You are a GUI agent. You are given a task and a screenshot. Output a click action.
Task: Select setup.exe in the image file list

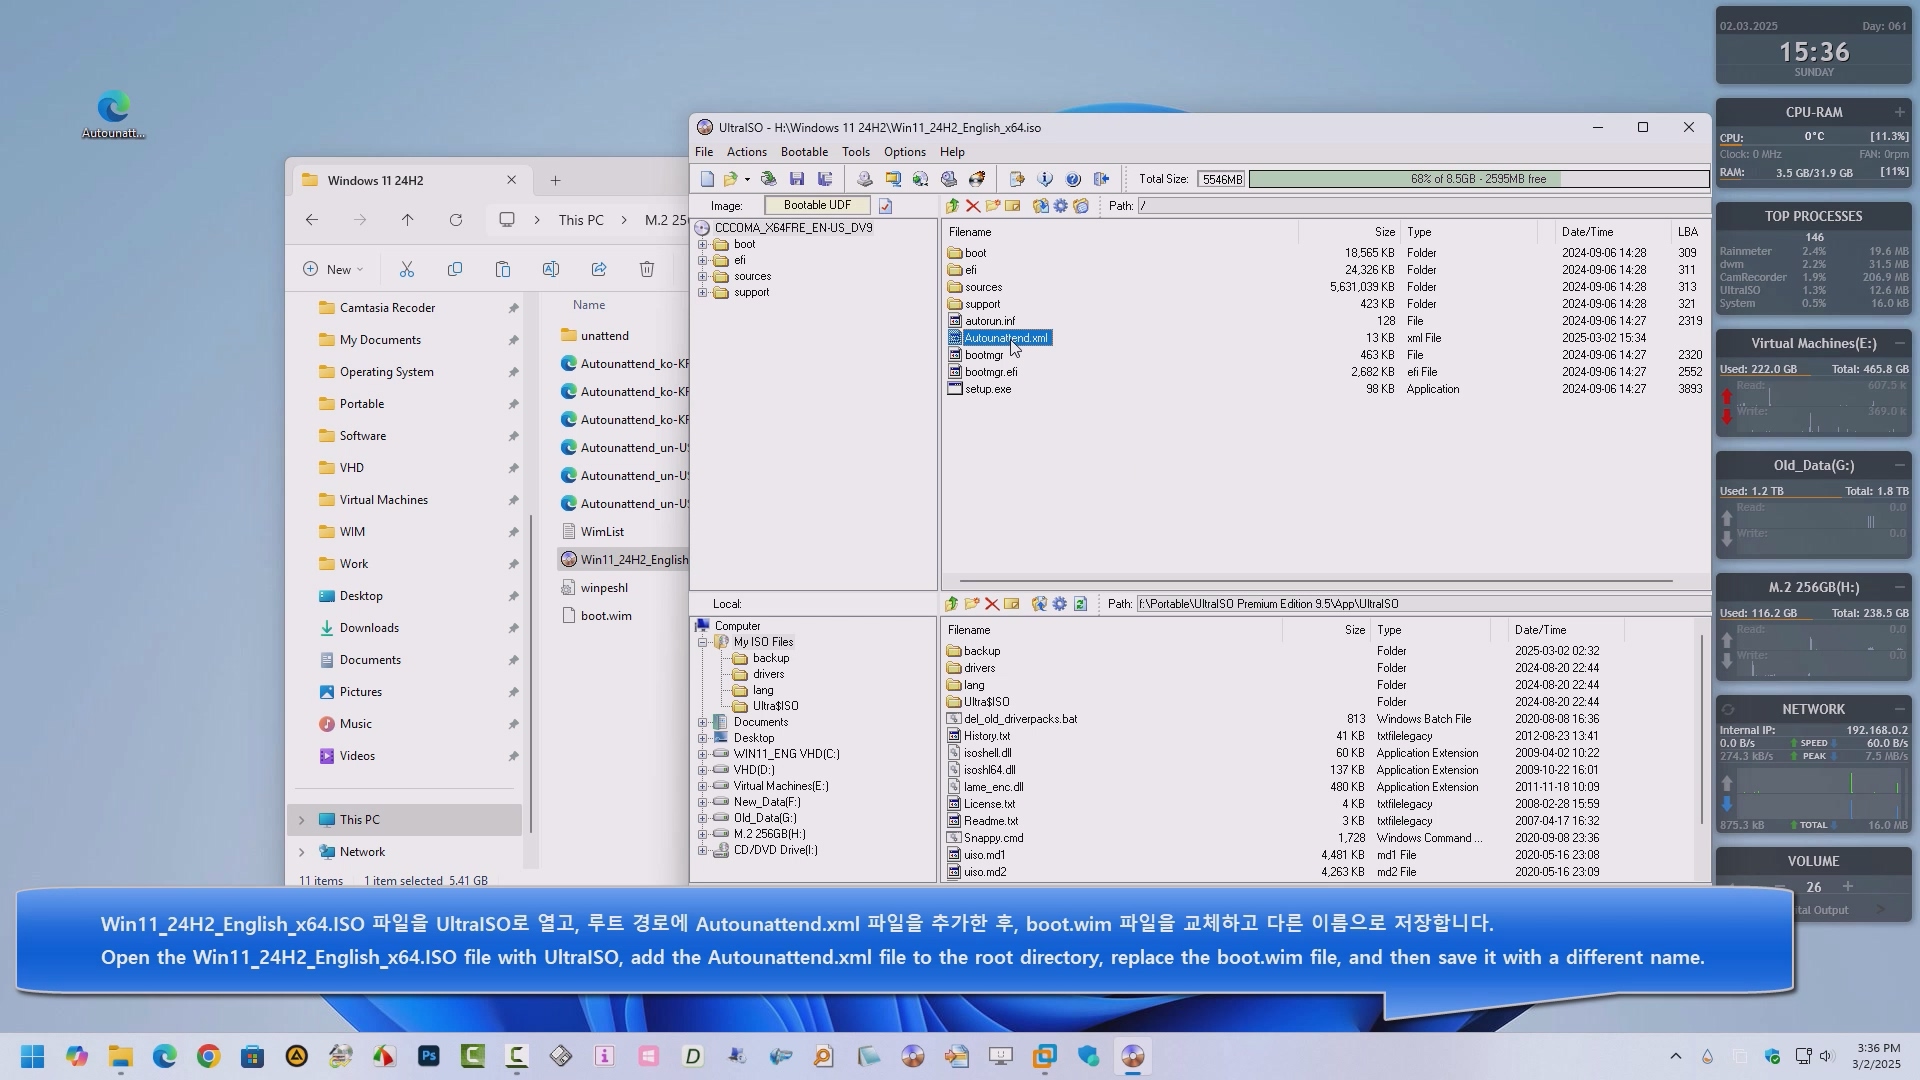coord(987,389)
